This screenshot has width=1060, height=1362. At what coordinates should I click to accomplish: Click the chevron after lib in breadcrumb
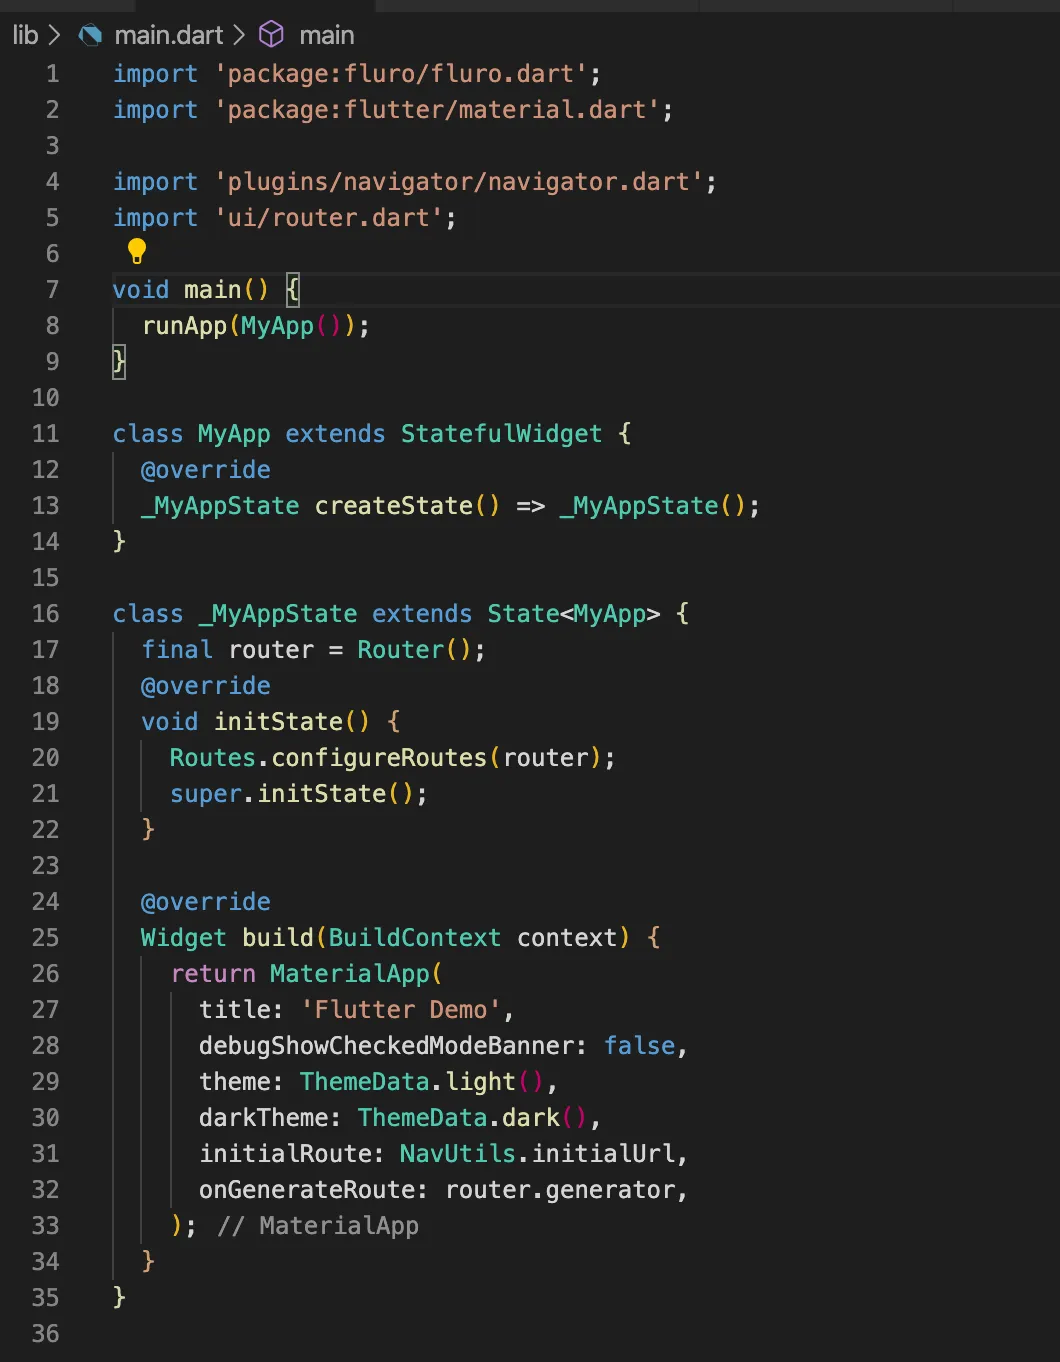point(55,35)
